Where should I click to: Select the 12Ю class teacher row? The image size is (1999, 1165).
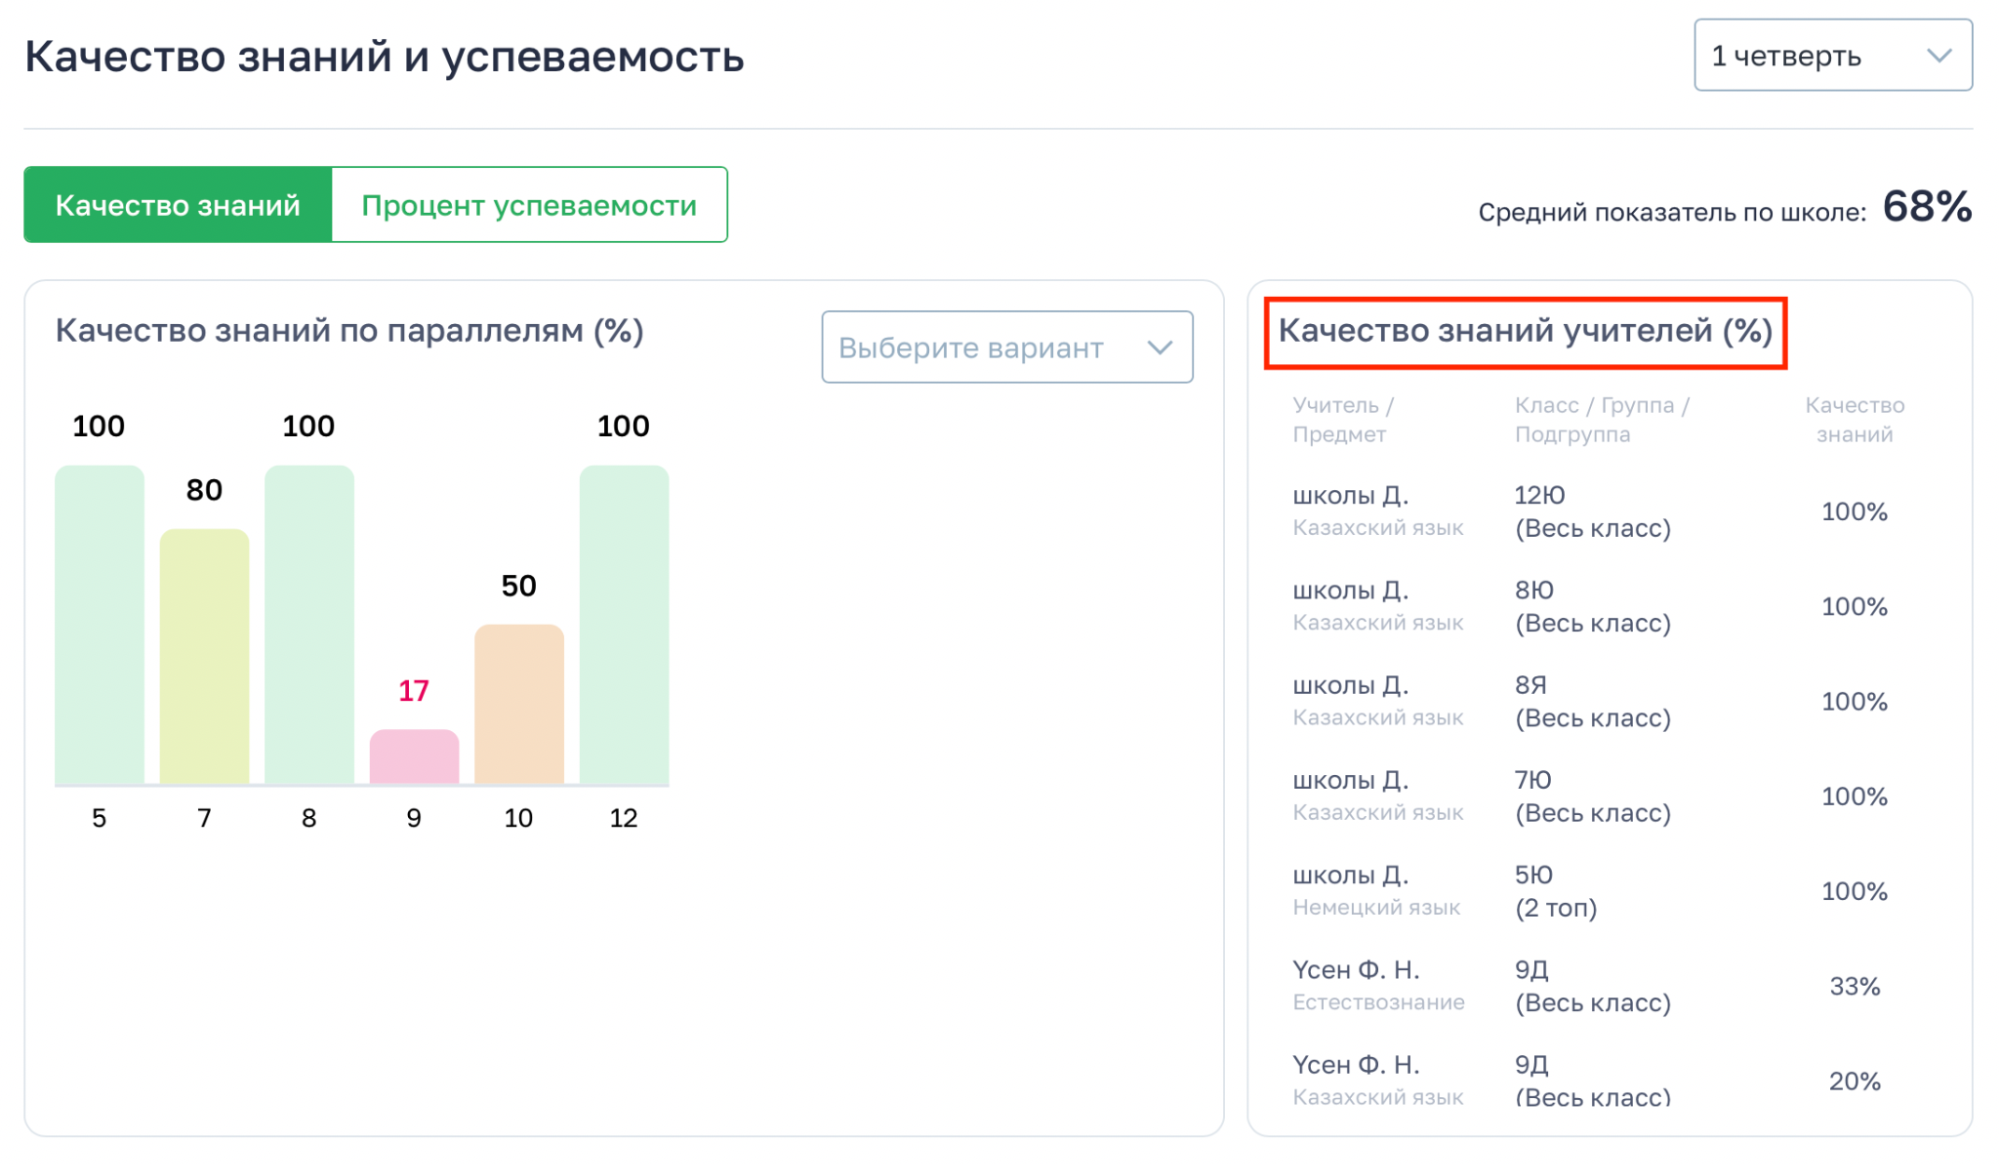coord(1592,511)
